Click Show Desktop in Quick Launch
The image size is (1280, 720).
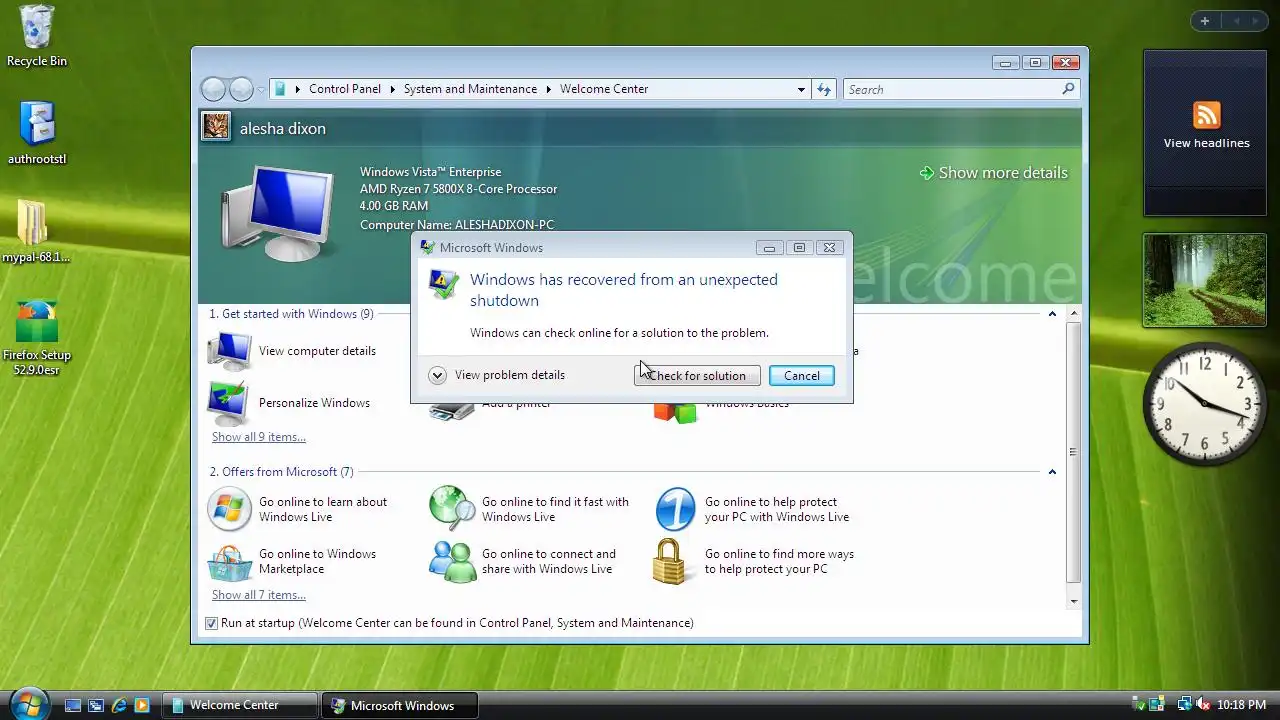[72, 705]
